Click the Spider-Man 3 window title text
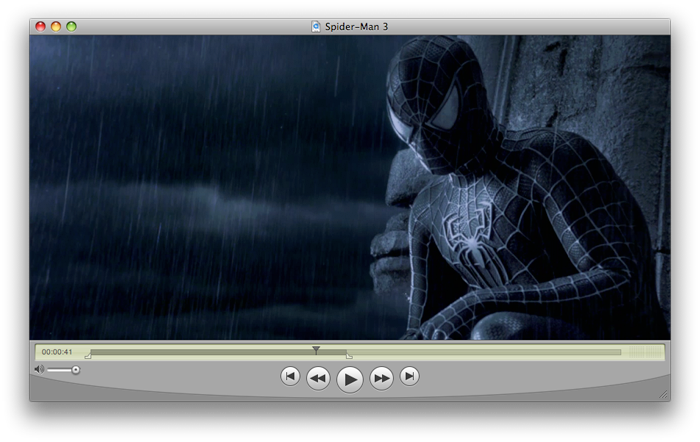The height and width of the screenshot is (442, 700). tap(355, 26)
